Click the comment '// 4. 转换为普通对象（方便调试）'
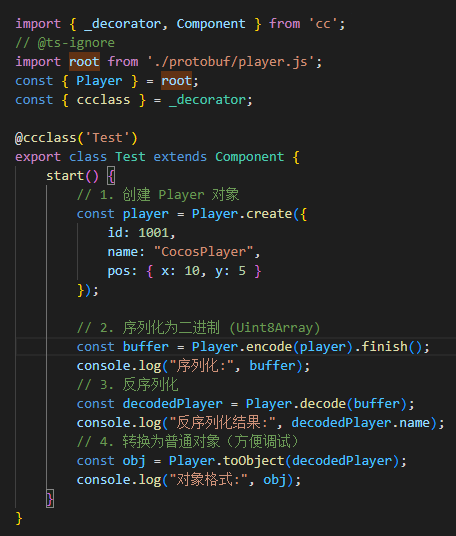Viewport: 456px width, 536px height. pyautogui.click(x=188, y=442)
